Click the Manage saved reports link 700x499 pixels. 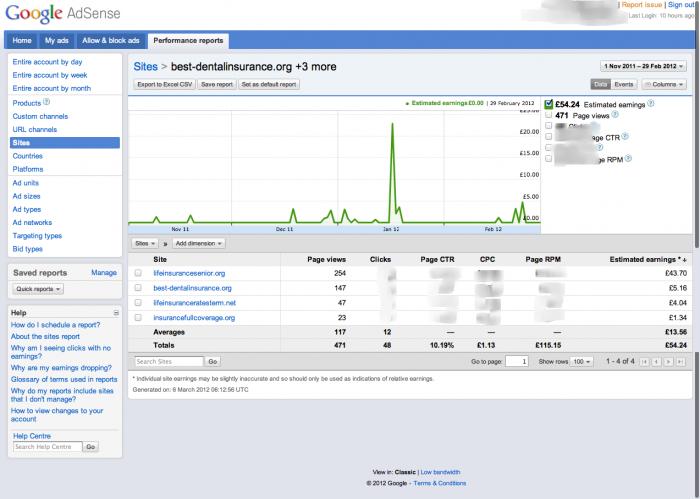[x=104, y=272]
